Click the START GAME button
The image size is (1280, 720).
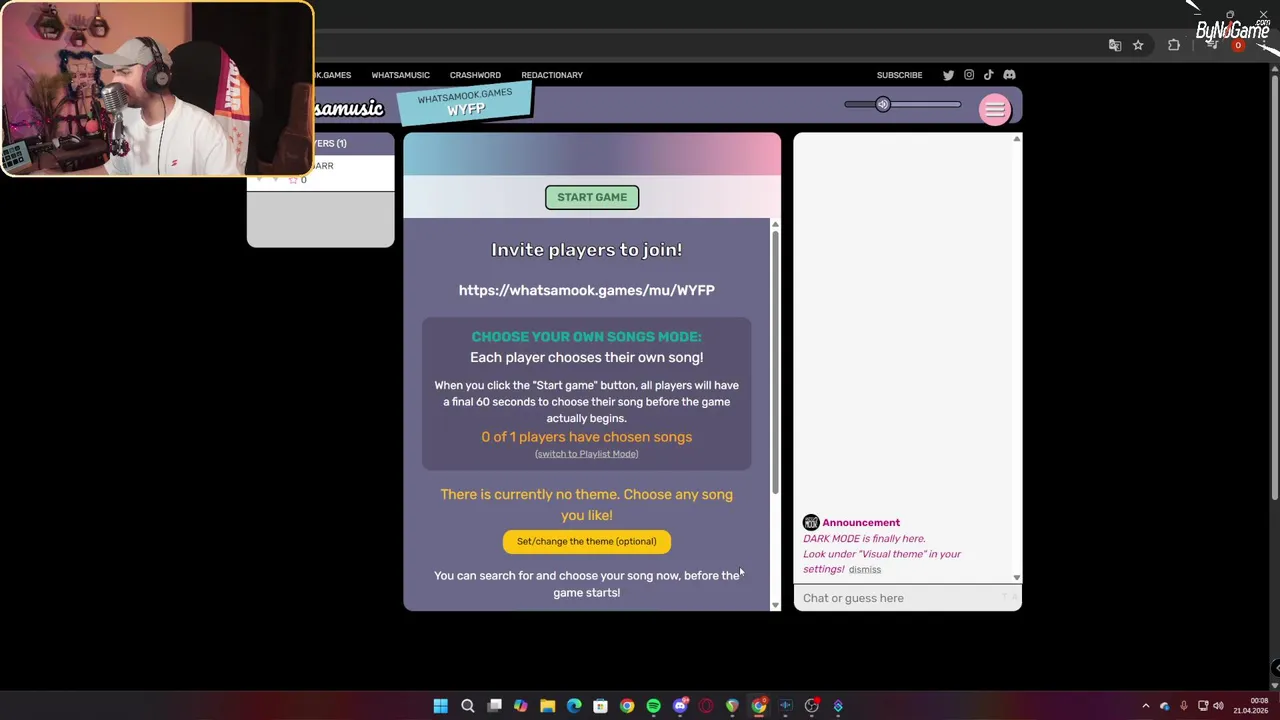[592, 197]
